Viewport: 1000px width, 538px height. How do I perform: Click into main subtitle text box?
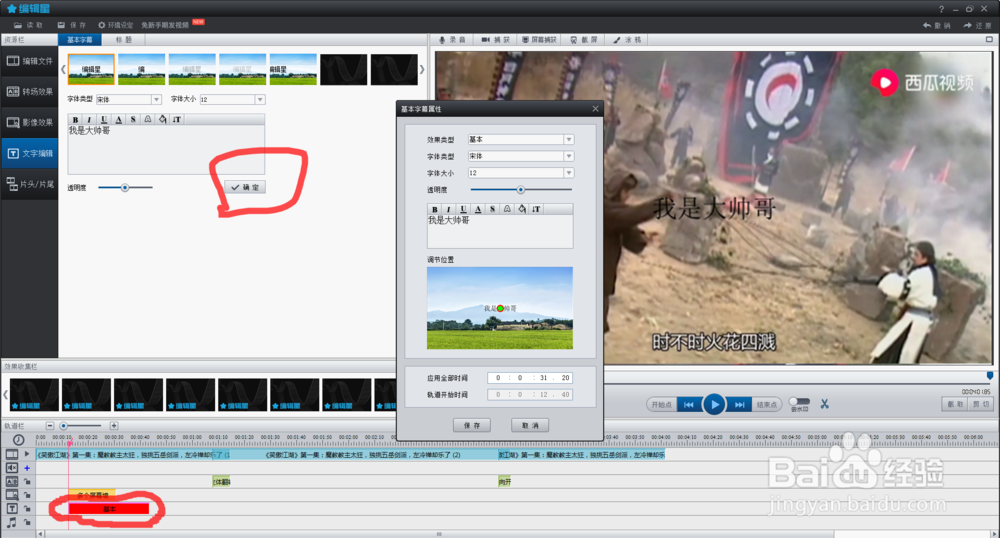[x=166, y=149]
